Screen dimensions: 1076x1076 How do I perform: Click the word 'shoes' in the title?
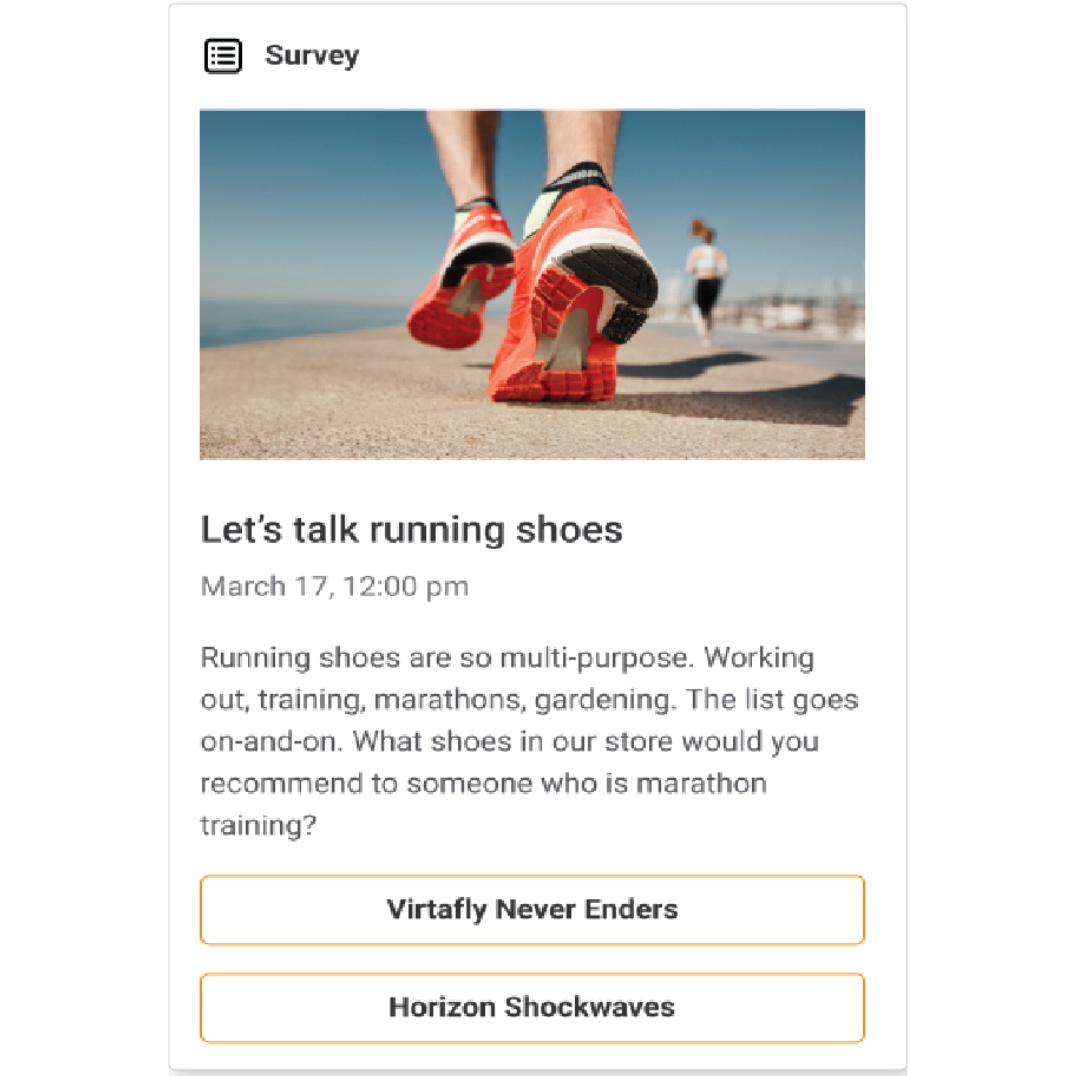(569, 530)
